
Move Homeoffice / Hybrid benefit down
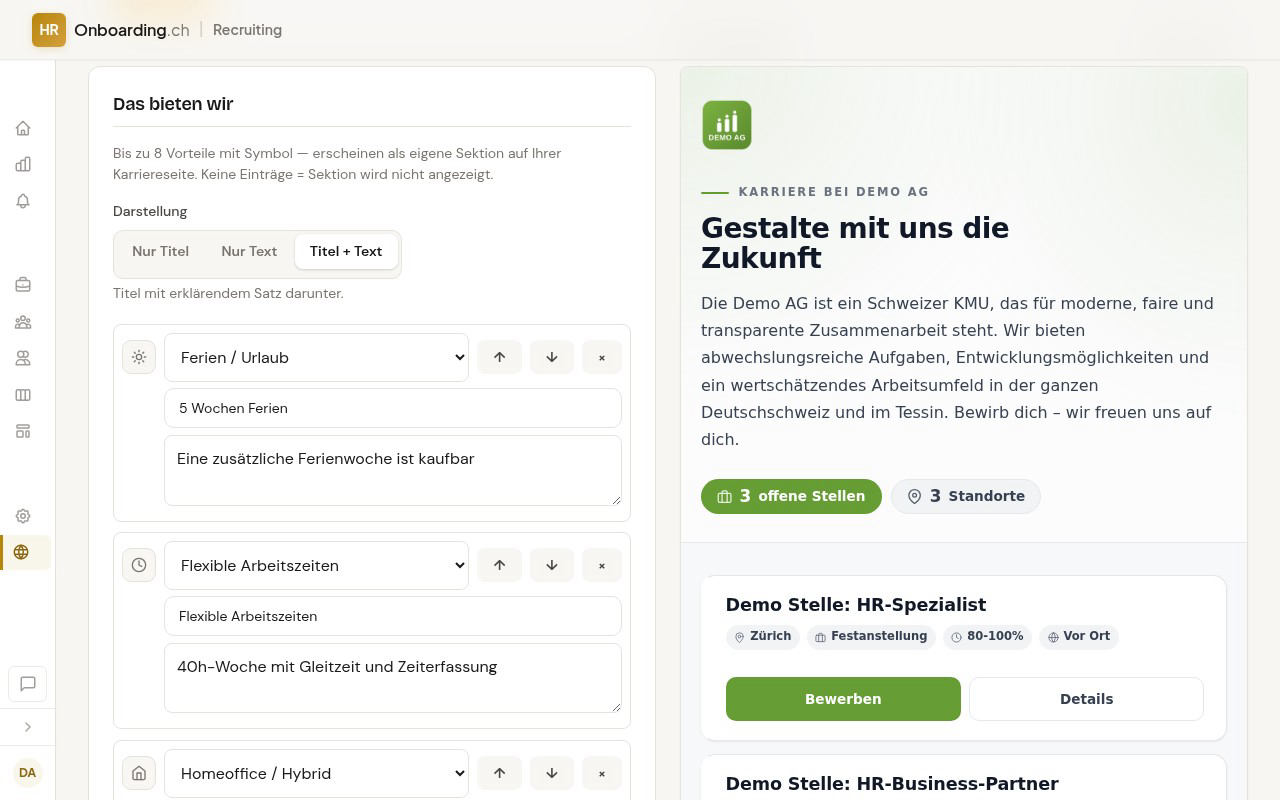(551, 773)
